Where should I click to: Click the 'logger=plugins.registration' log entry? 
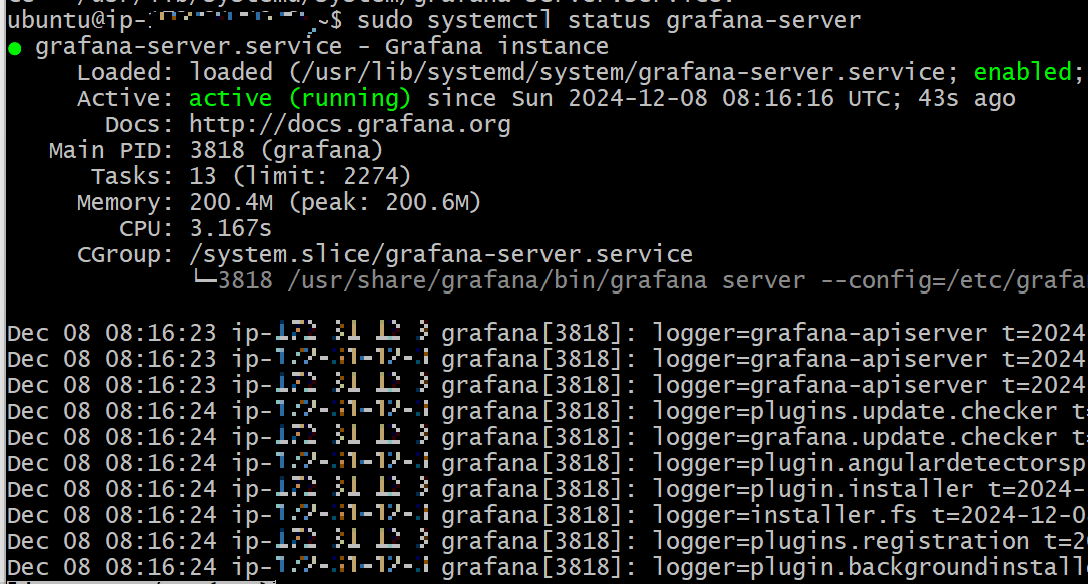[841, 541]
